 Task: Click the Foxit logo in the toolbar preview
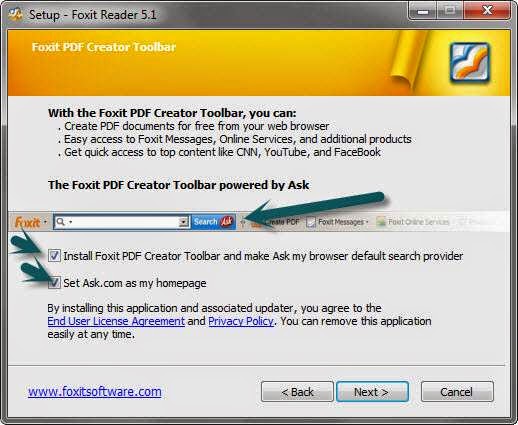pyautogui.click(x=28, y=222)
